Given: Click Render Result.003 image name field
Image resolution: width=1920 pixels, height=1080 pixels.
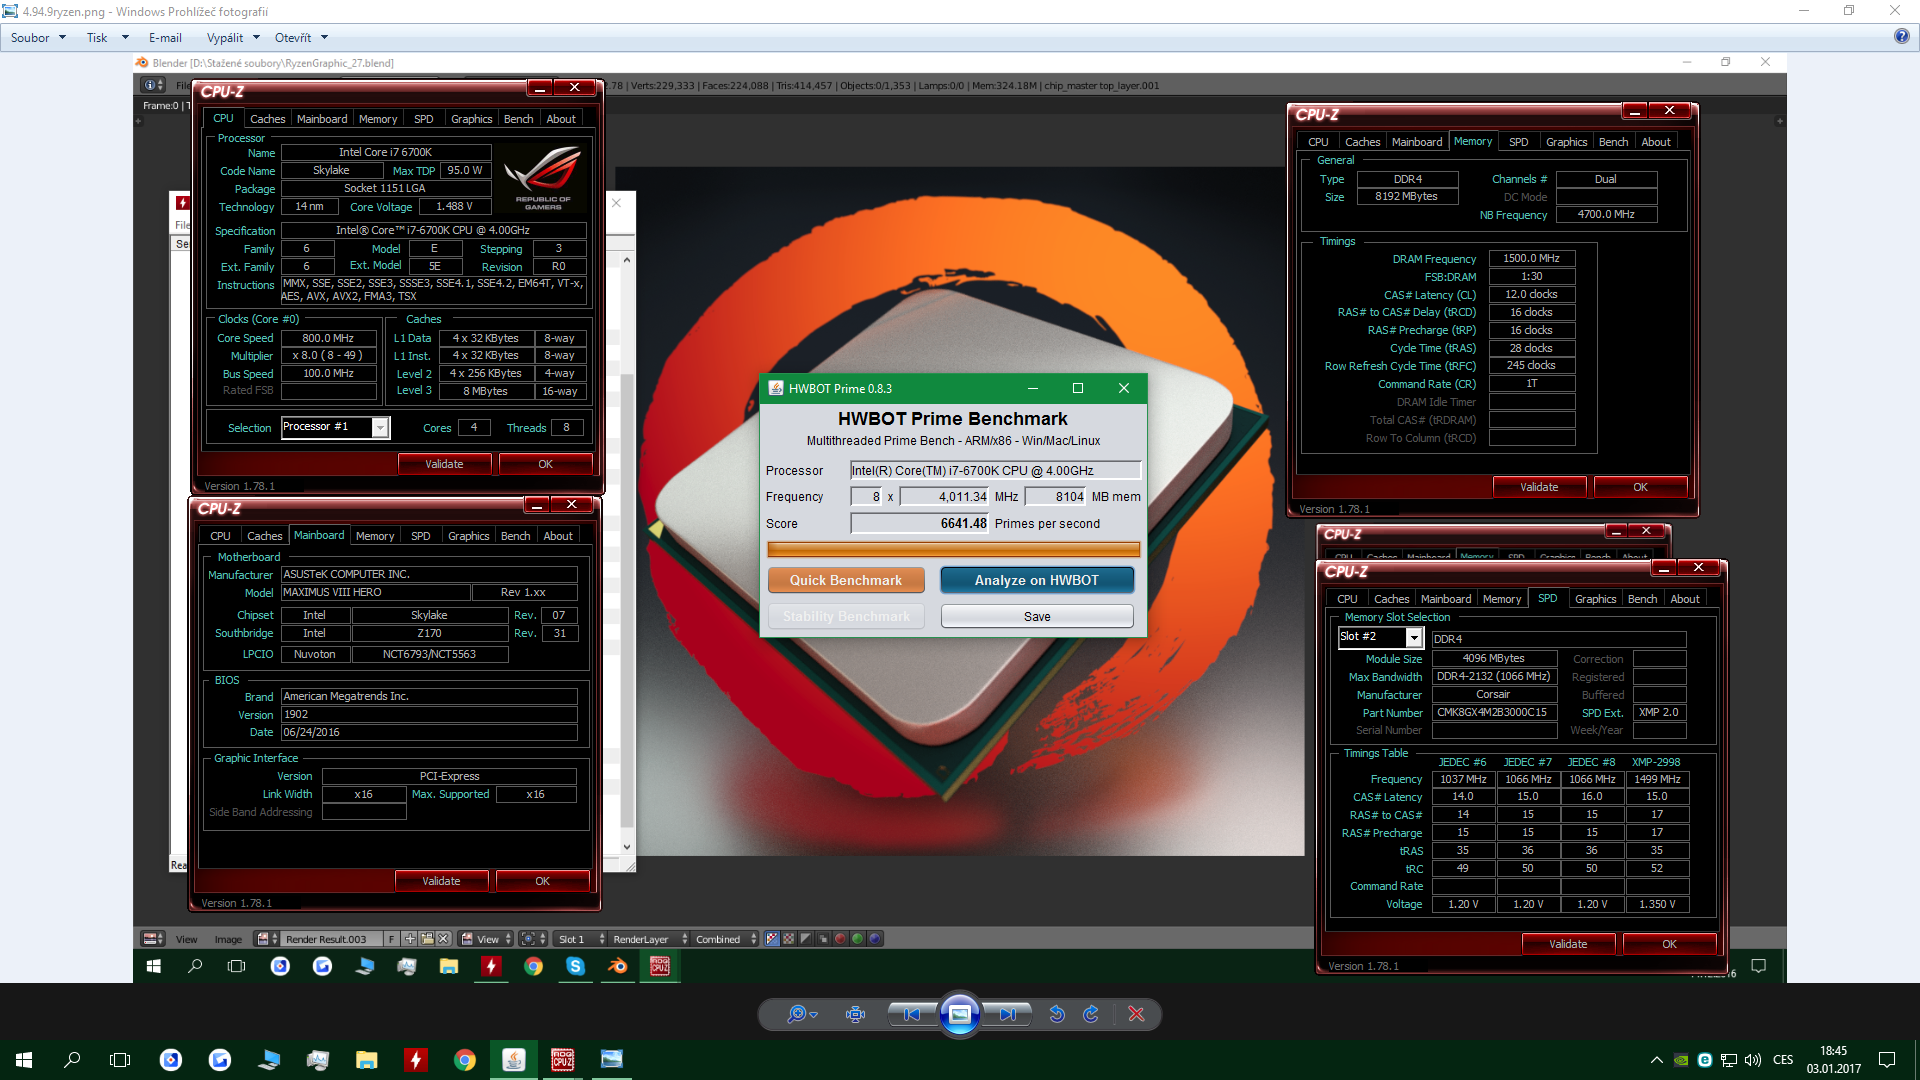Looking at the screenshot, I should [332, 939].
